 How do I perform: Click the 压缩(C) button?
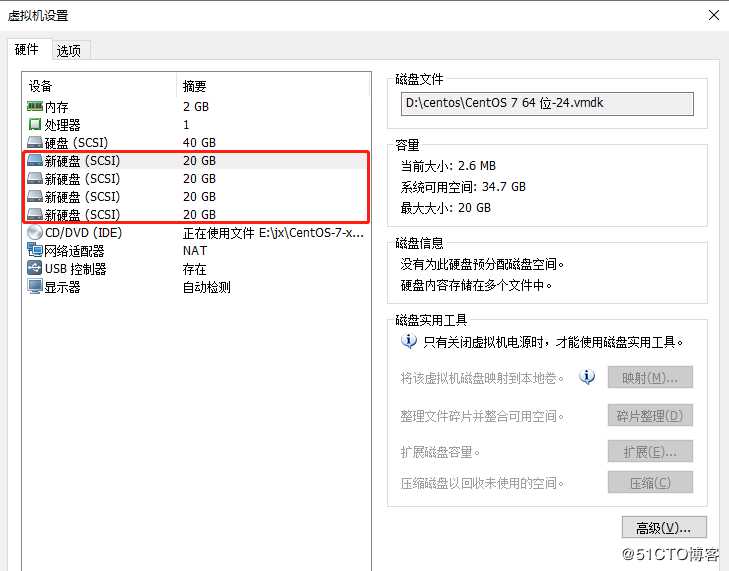[650, 482]
